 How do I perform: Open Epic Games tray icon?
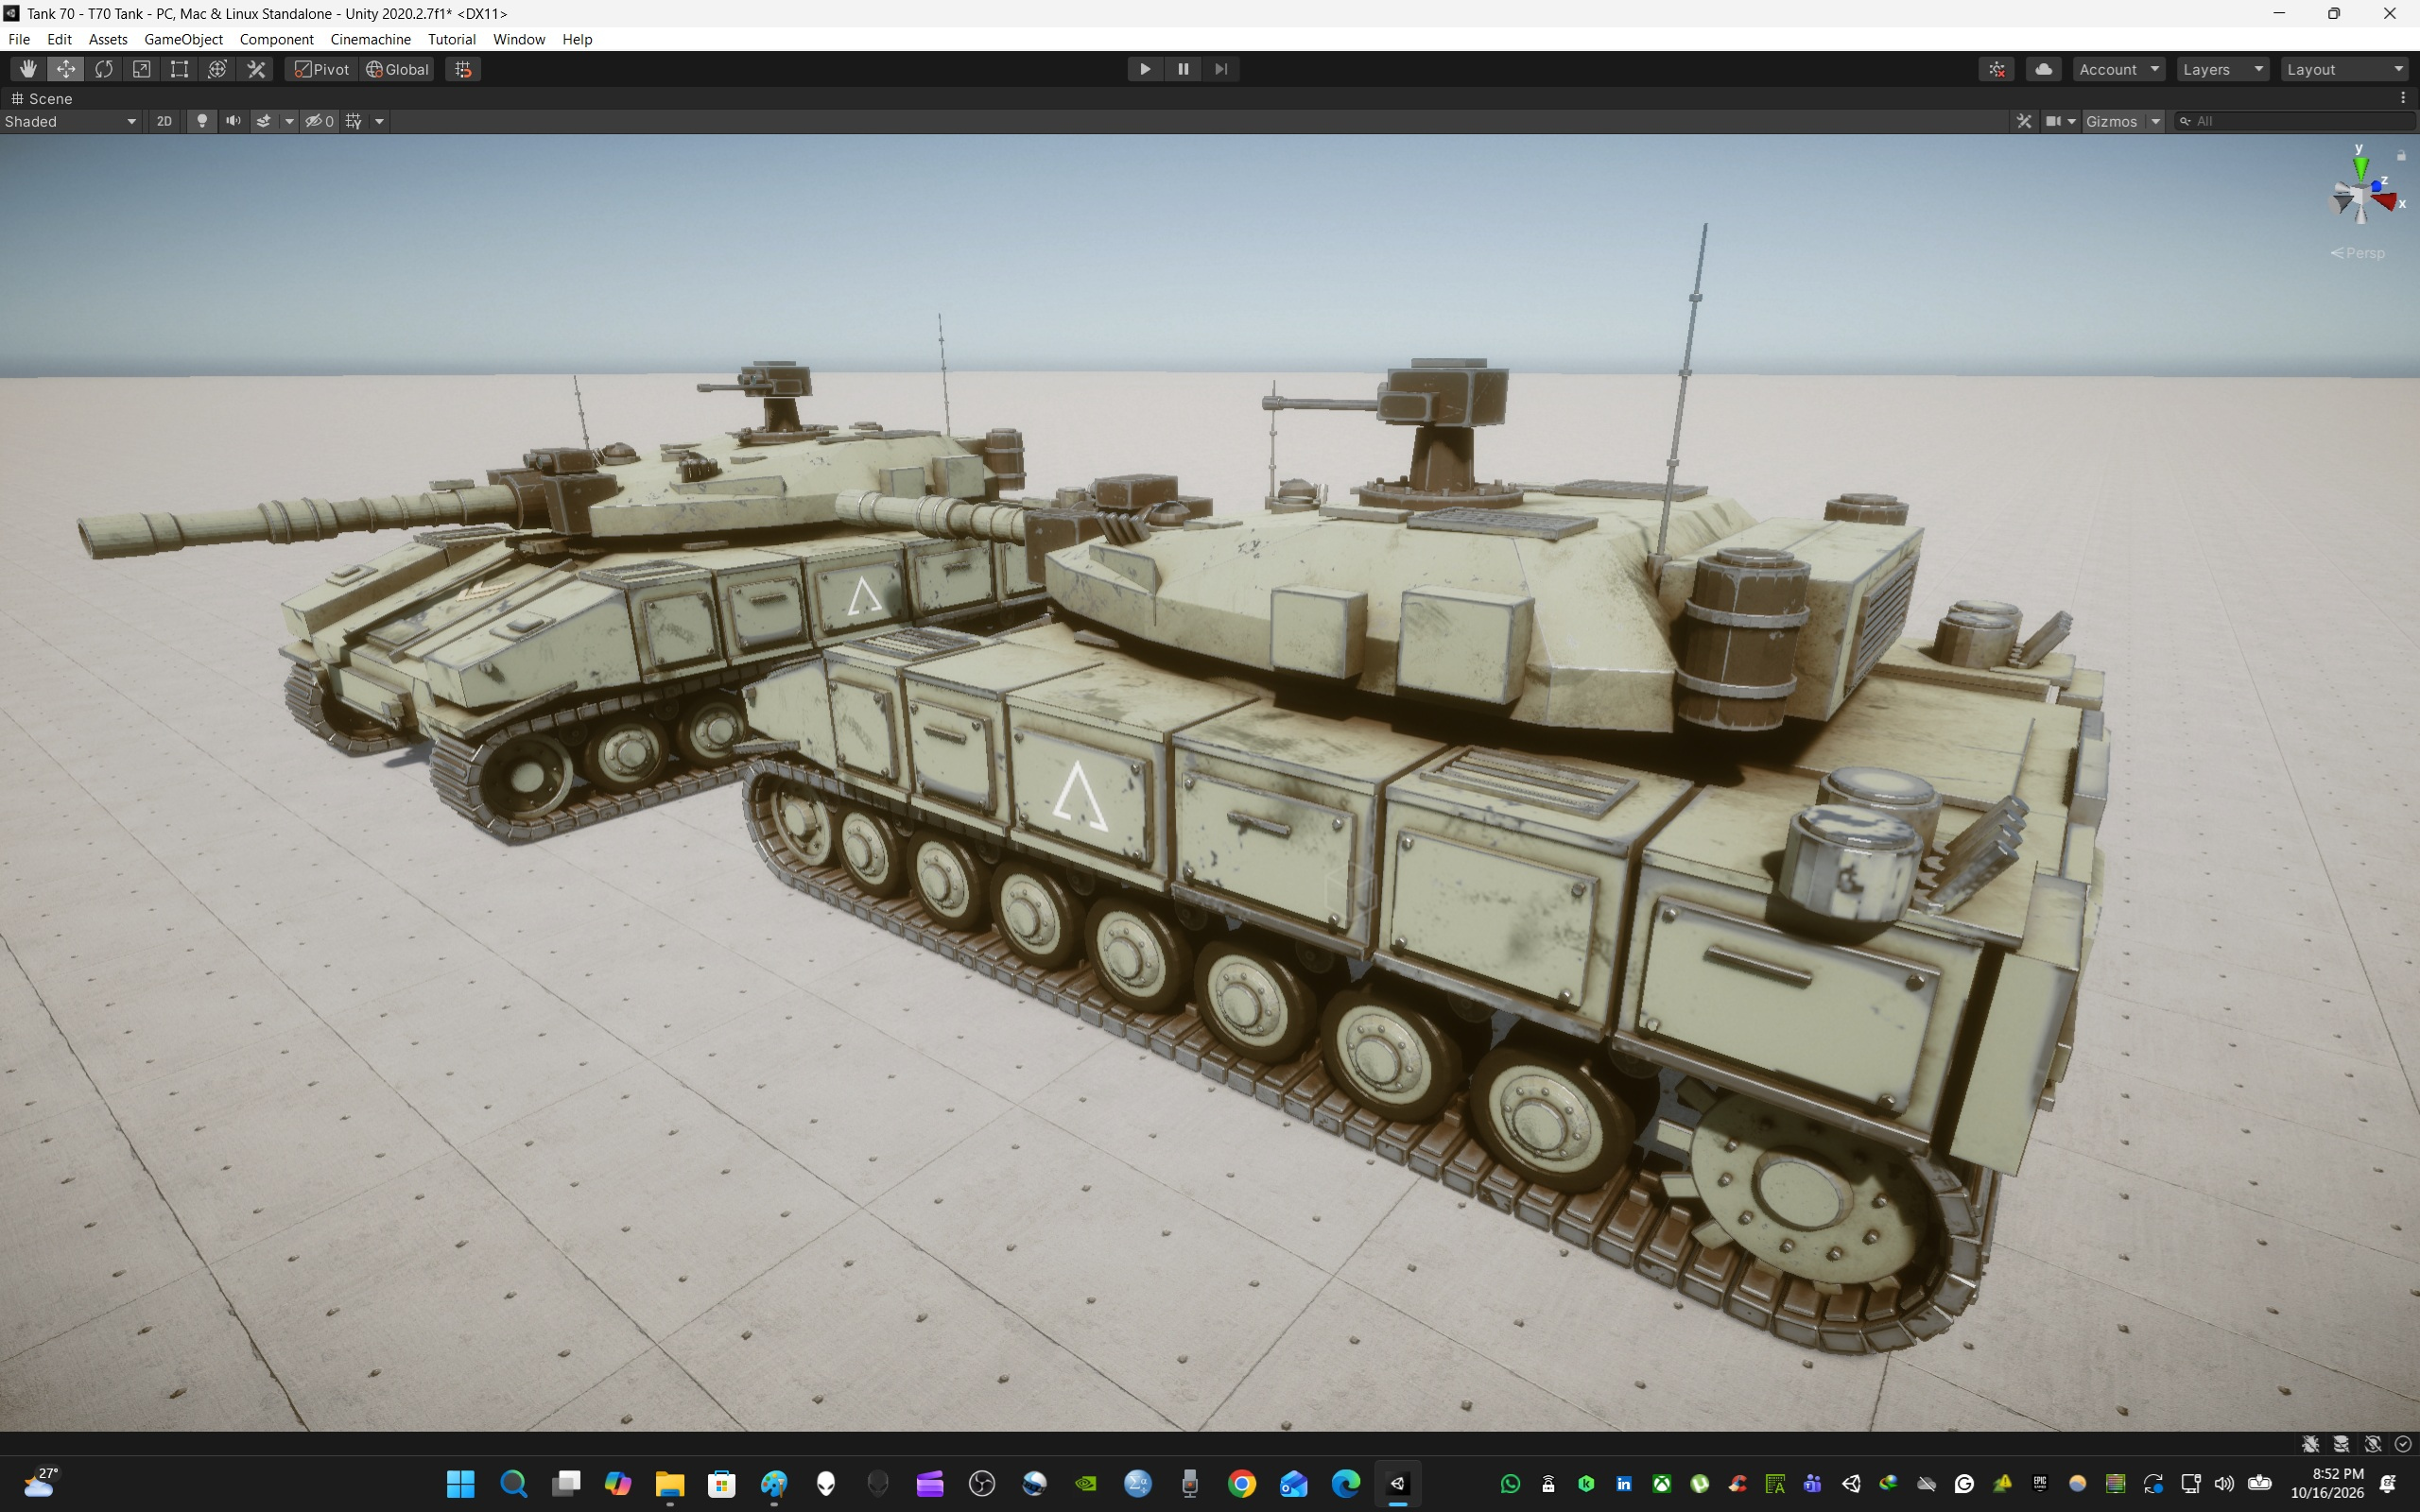pos(2040,1483)
